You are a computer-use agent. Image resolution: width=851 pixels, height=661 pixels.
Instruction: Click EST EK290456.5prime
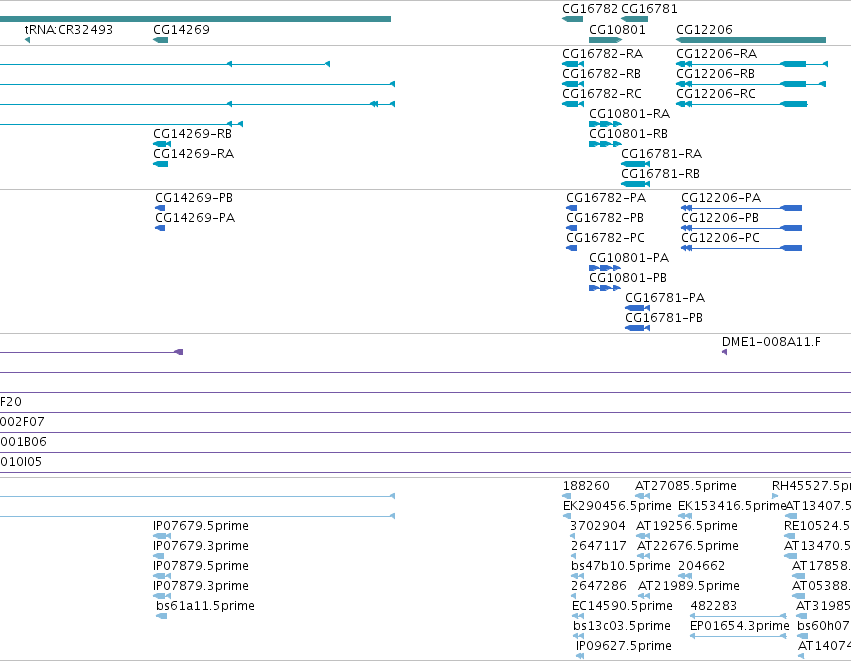coord(617,506)
